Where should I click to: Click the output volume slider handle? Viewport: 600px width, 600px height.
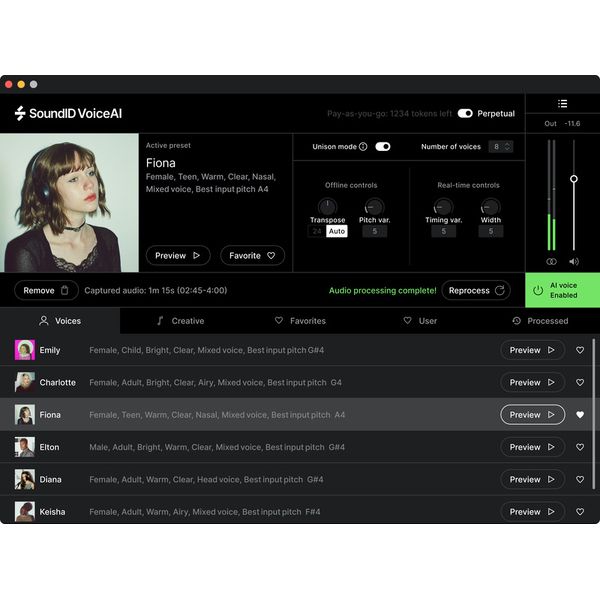pos(574,179)
